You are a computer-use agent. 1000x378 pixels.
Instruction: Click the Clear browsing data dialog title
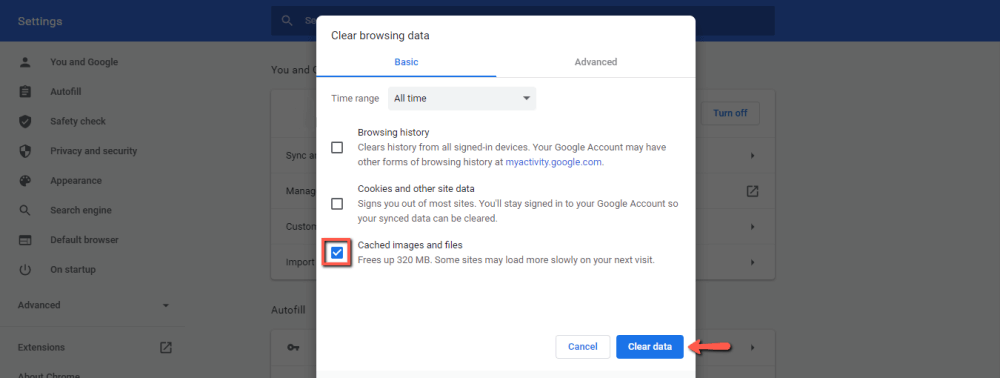click(380, 36)
